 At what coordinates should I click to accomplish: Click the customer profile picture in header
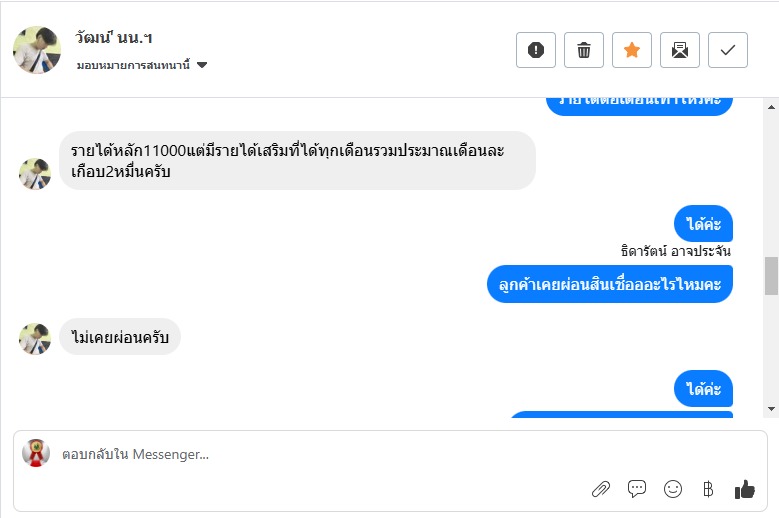click(x=37, y=50)
